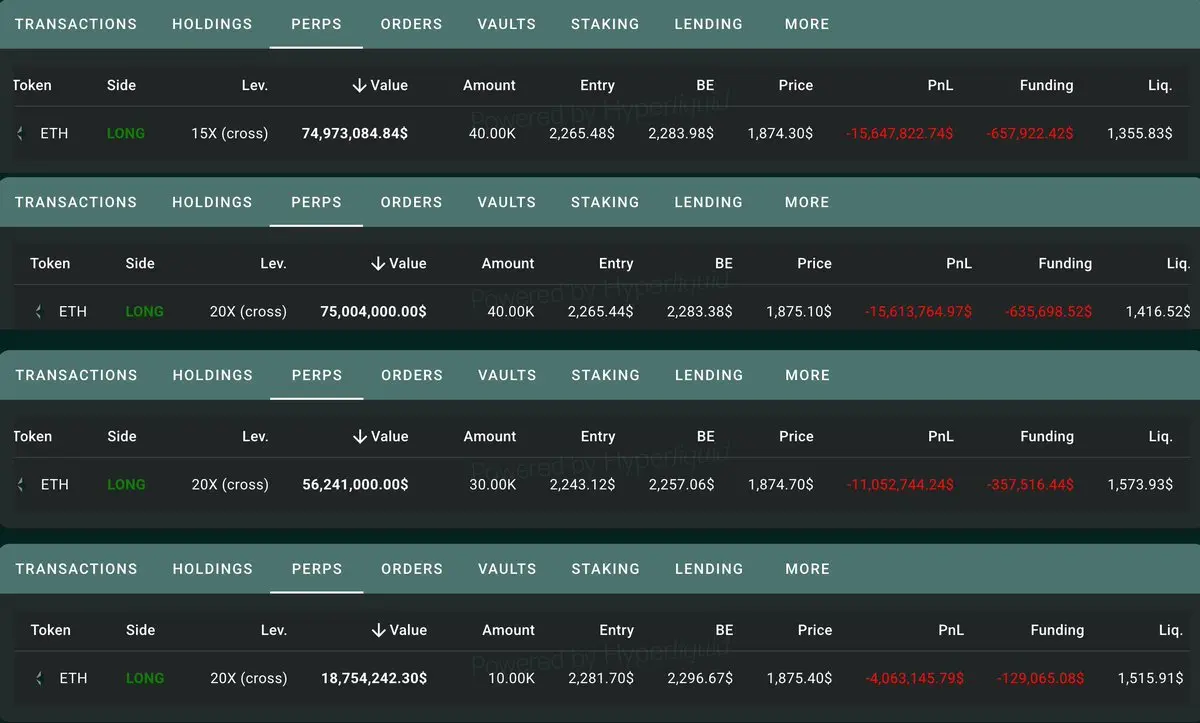Image resolution: width=1200 pixels, height=723 pixels.
Task: Switch to HOLDINGS tab in bottommost panel
Action: (213, 569)
